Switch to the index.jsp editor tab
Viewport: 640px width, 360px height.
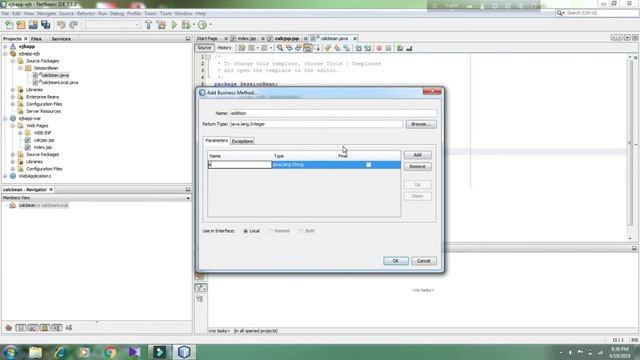pos(247,38)
